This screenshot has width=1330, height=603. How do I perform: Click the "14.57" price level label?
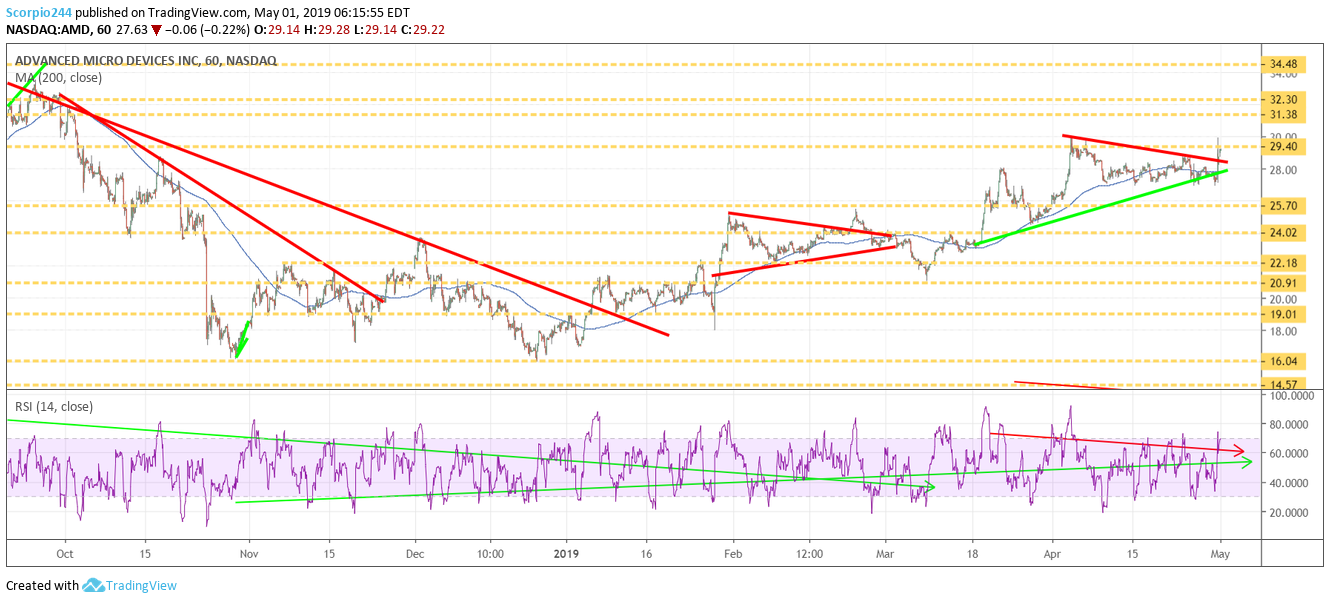(1283, 384)
